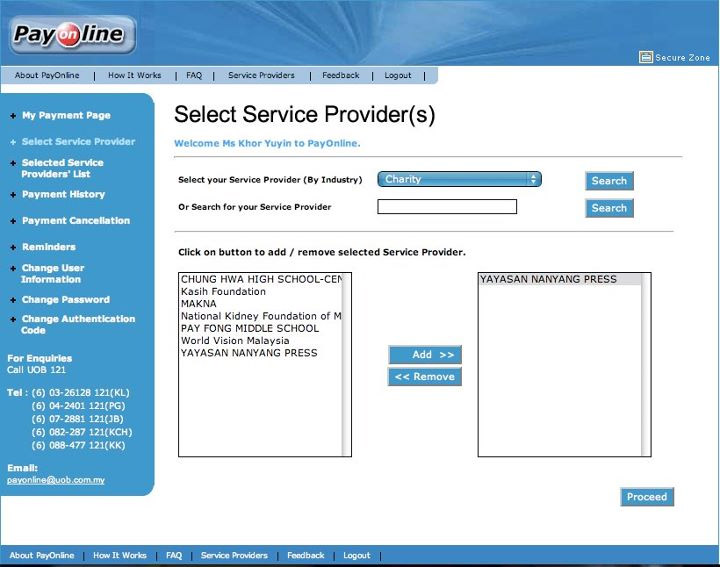The image size is (720, 567).
Task: Open Selected Service Providers' List link
Action: (62, 168)
